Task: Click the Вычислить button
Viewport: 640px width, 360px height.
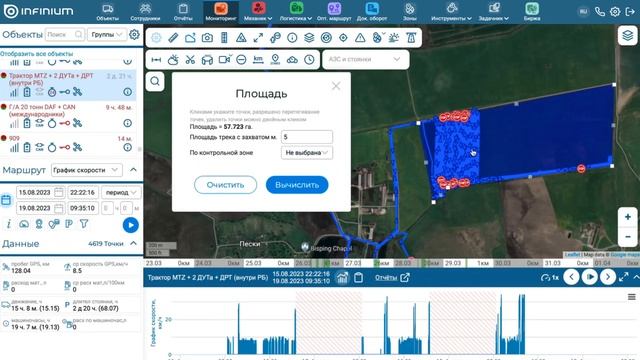Action: point(297,185)
